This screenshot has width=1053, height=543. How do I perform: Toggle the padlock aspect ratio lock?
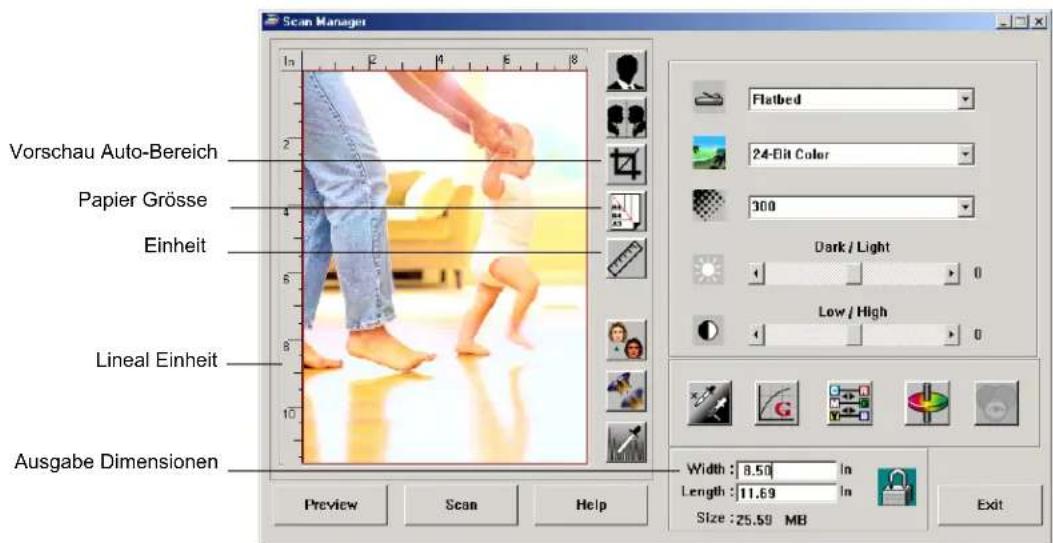[x=897, y=487]
